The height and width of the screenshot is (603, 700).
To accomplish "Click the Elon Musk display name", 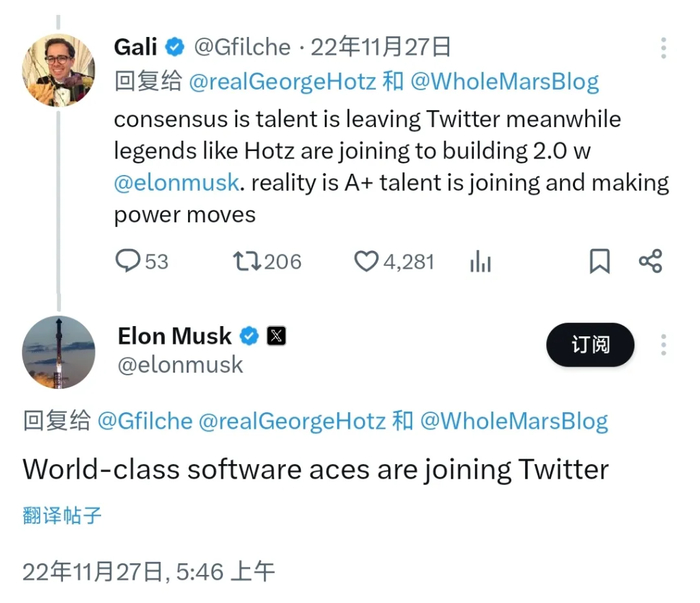I will pyautogui.click(x=175, y=335).
